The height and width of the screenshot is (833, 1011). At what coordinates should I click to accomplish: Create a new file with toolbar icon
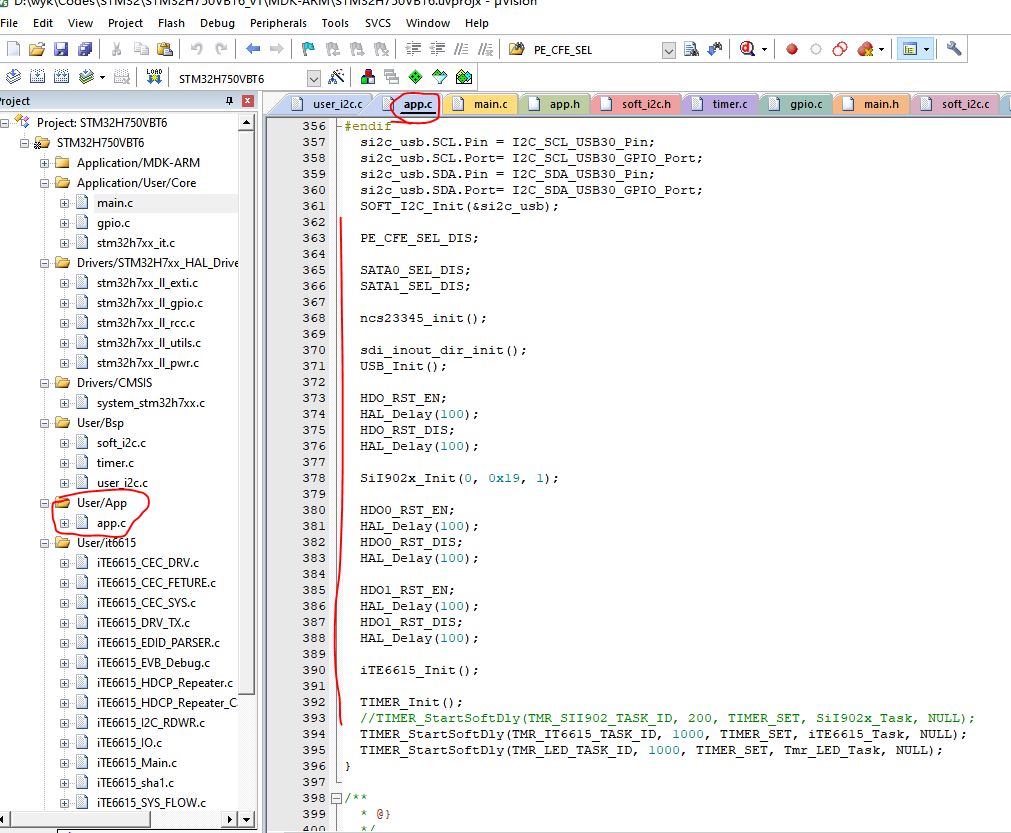pyautogui.click(x=14, y=49)
